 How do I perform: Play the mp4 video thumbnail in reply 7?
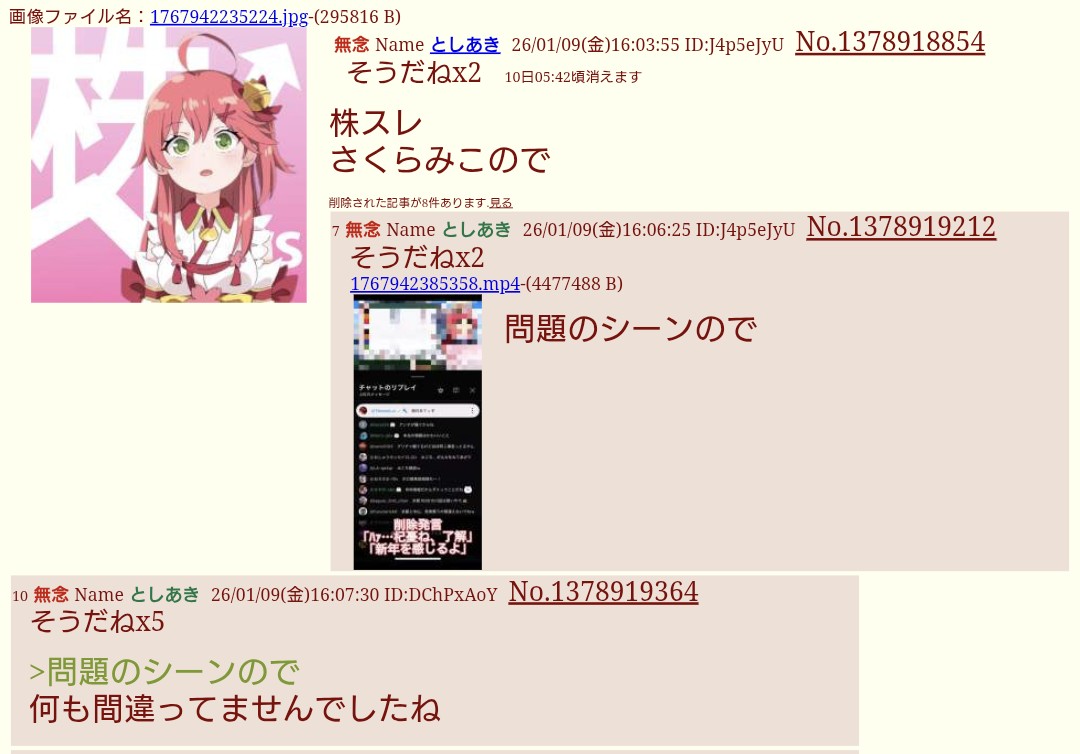click(x=417, y=432)
